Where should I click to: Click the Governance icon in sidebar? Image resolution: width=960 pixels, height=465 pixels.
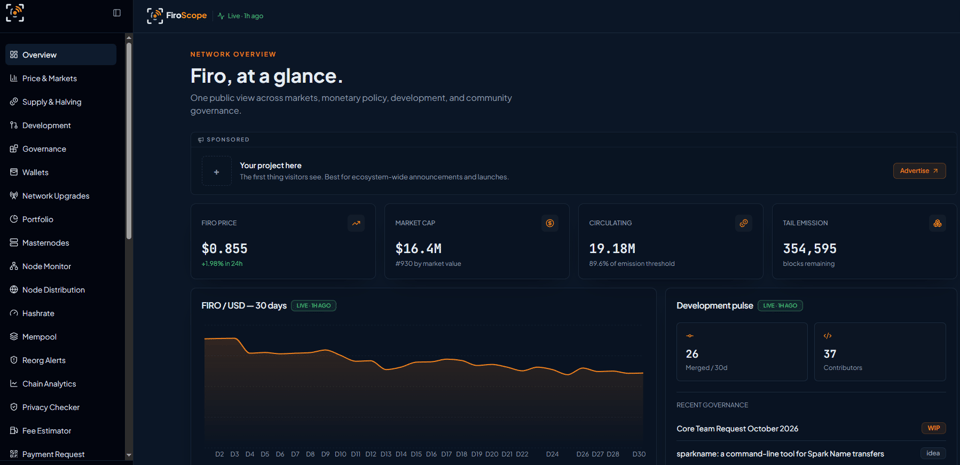tap(13, 149)
